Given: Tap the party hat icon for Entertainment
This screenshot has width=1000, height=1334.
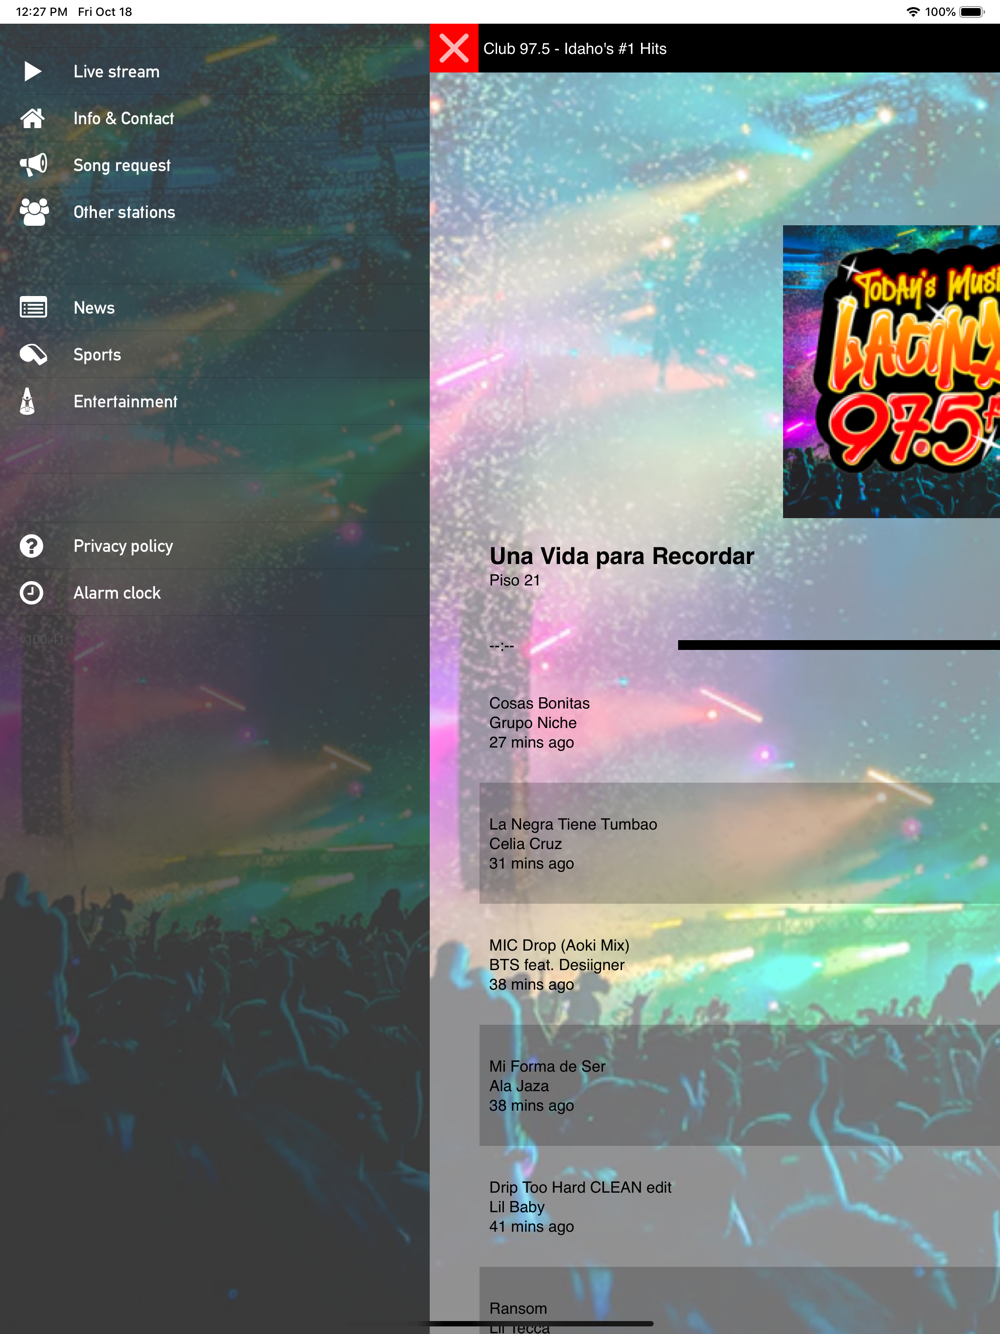Looking at the screenshot, I should tap(28, 401).
